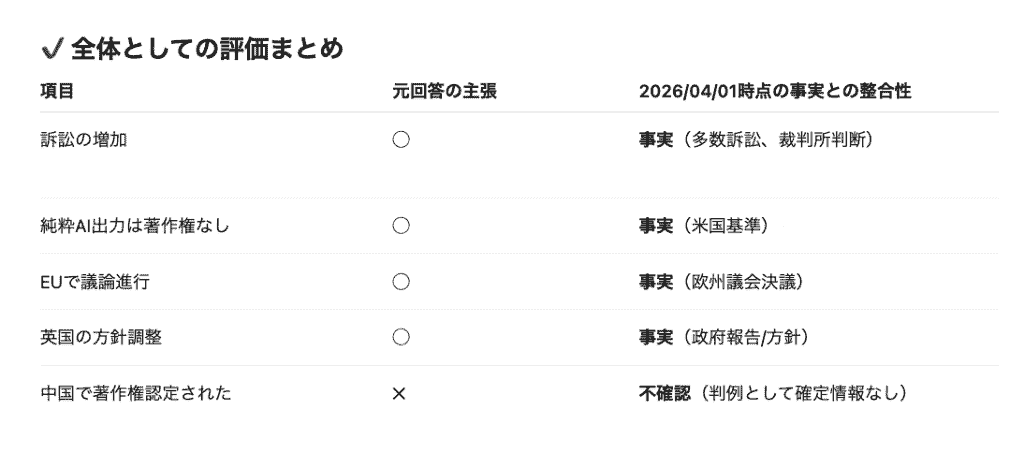1024x458 pixels.
Task: Select the 中国で著作権認定された row label
Action: 135,394
